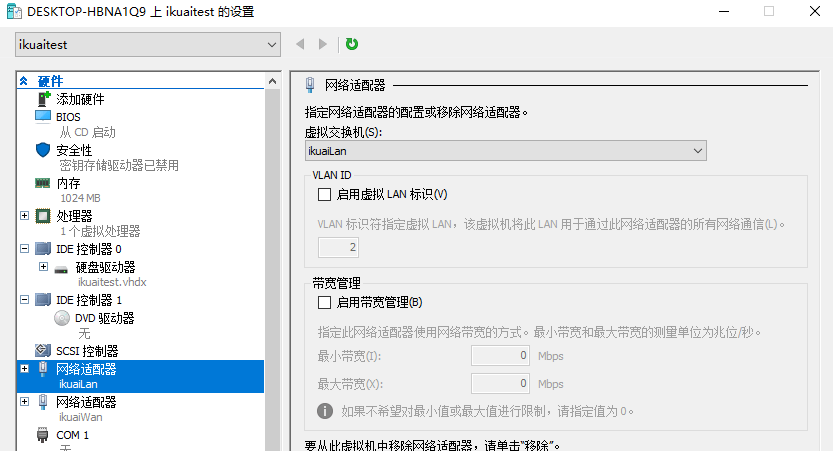The image size is (833, 451).
Task: Expand the processor tree node
Action: point(24,216)
